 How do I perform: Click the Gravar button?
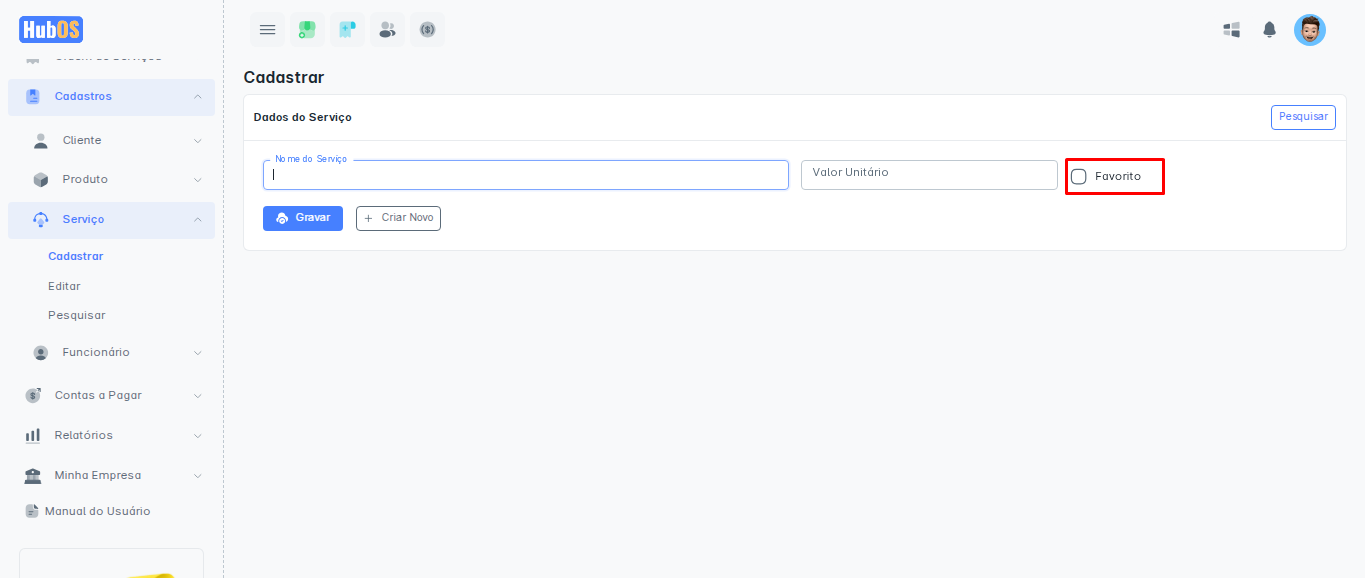tap(303, 218)
